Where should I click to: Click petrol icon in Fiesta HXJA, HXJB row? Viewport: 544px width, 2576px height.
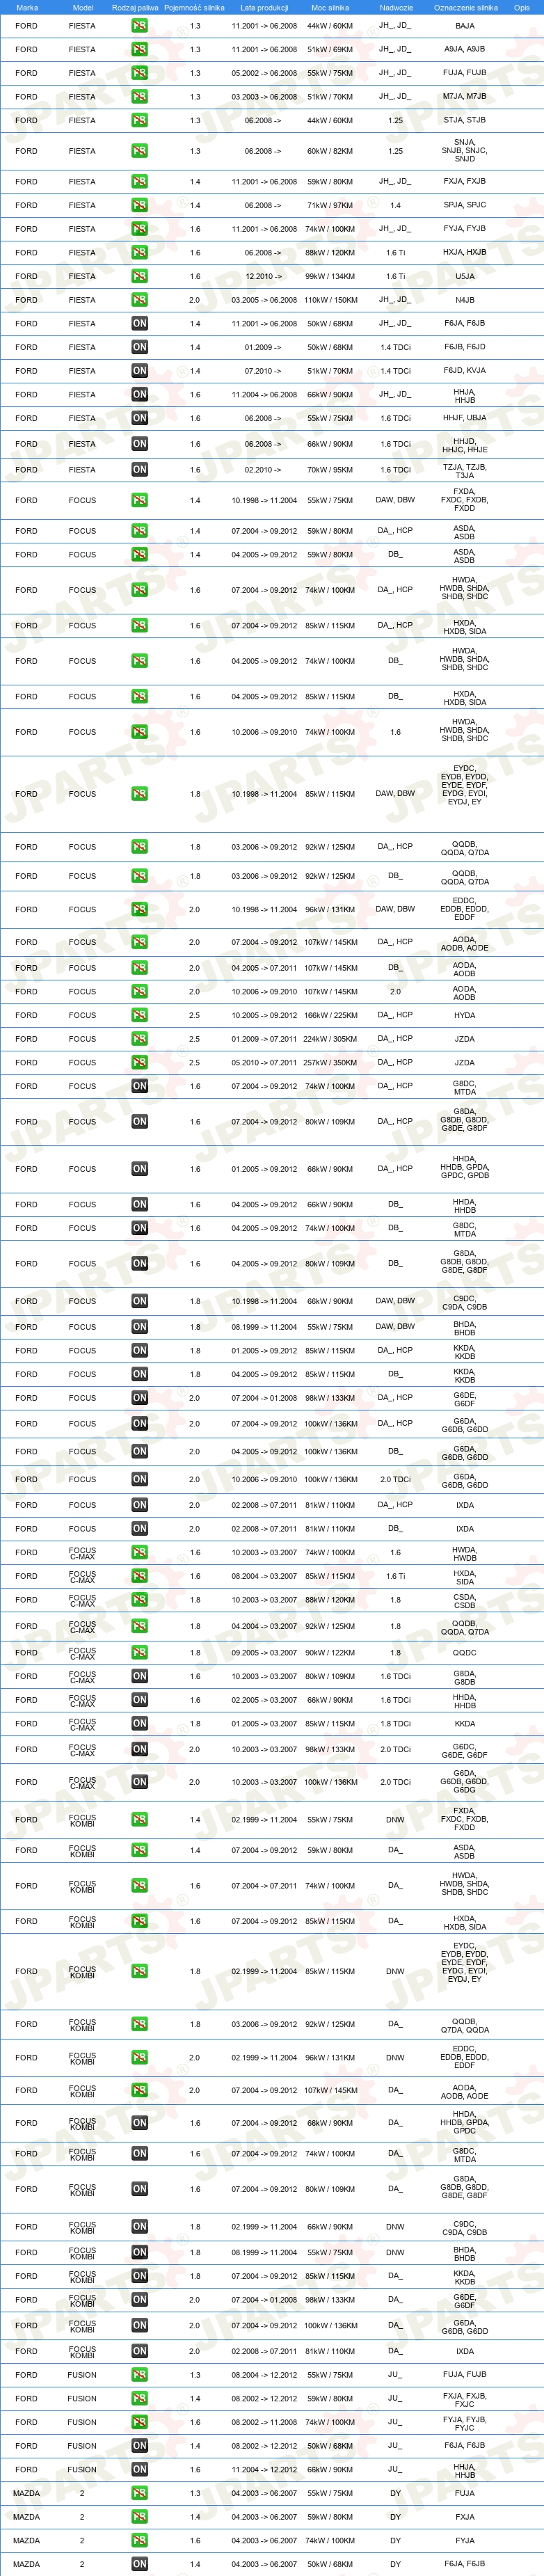point(139,253)
